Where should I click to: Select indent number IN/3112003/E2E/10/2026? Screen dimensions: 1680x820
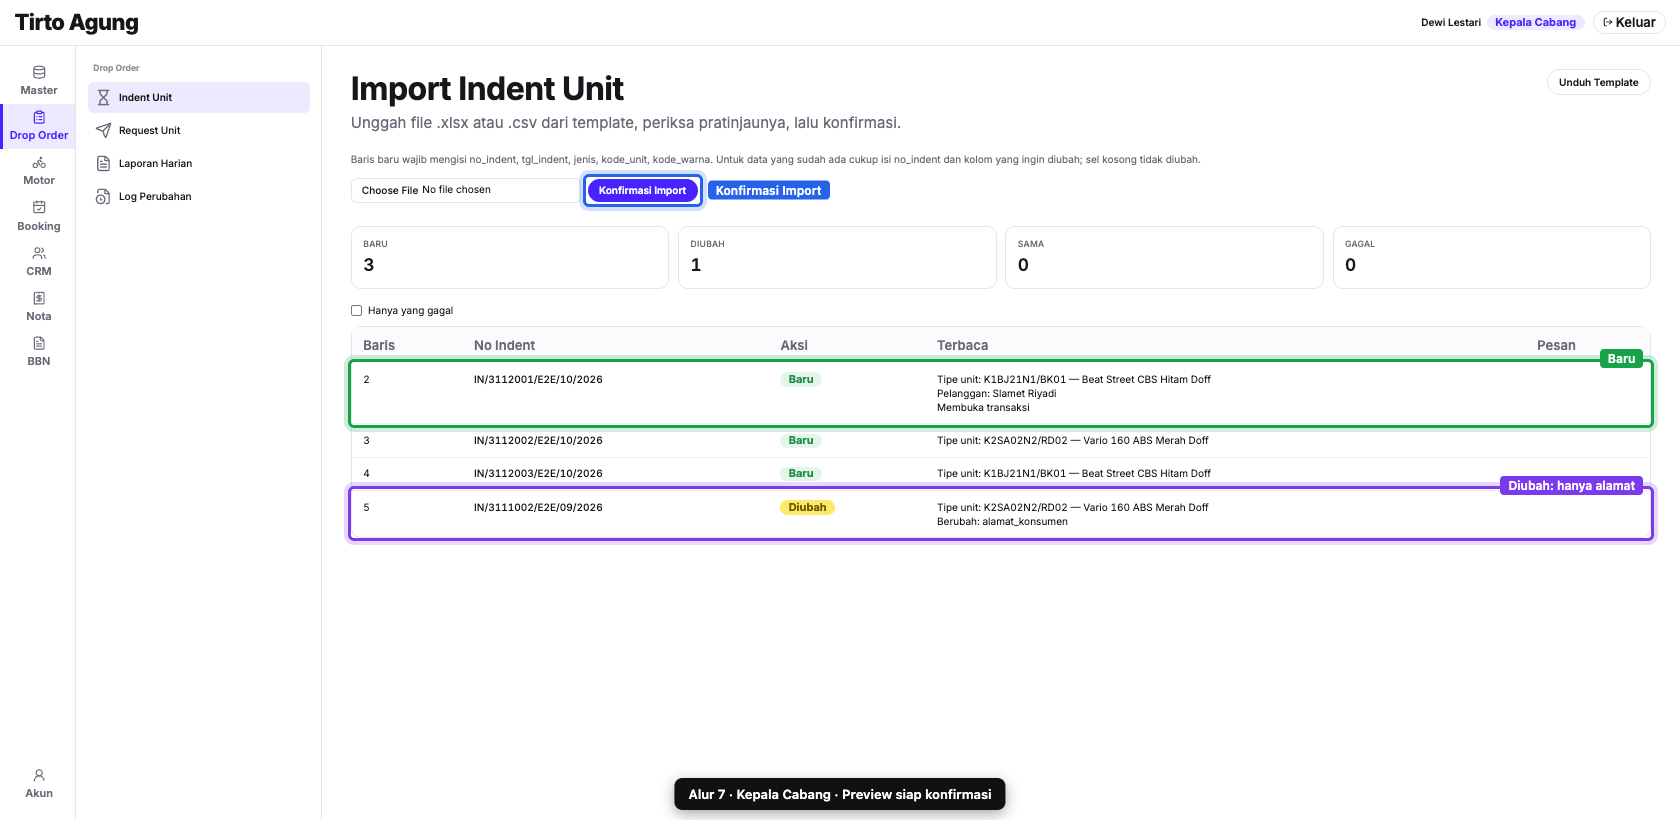pos(538,474)
